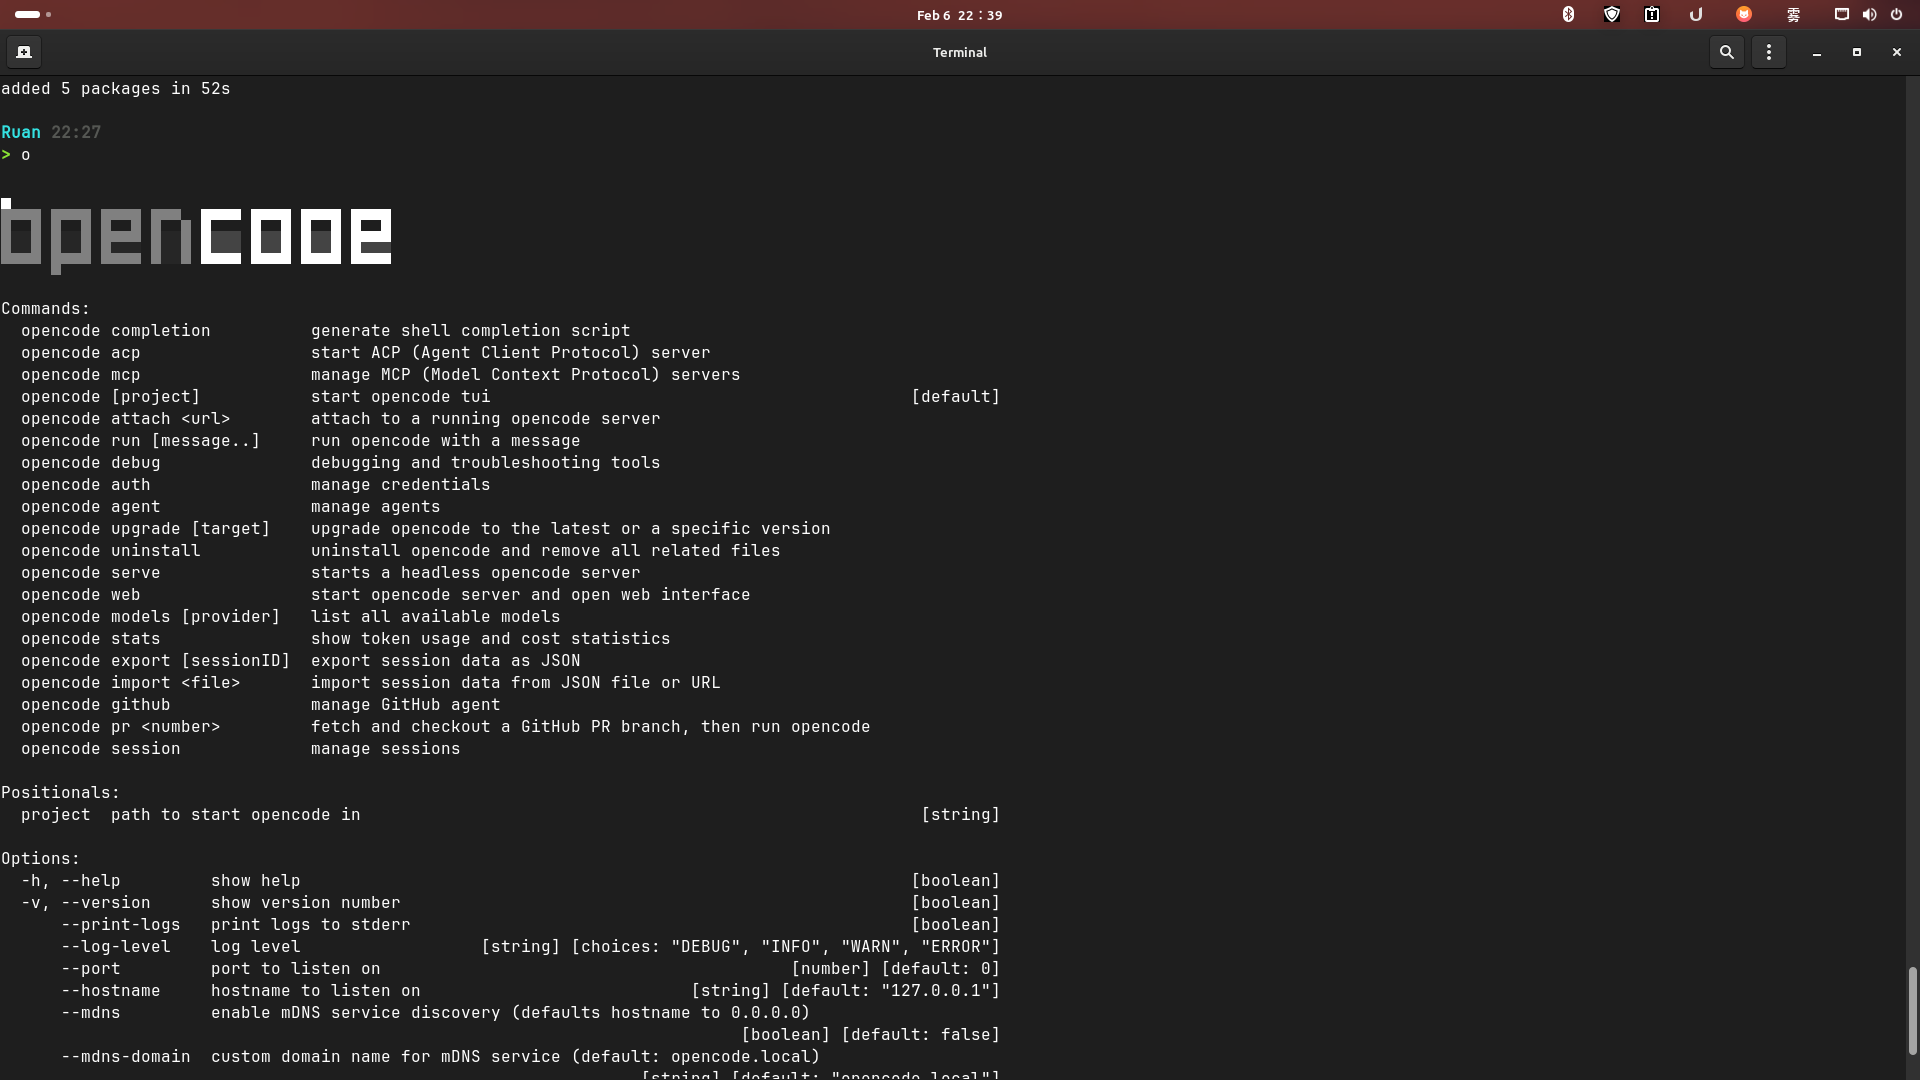This screenshot has width=1920, height=1080.
Task: Click the text 'opencode session'
Action: [101, 749]
